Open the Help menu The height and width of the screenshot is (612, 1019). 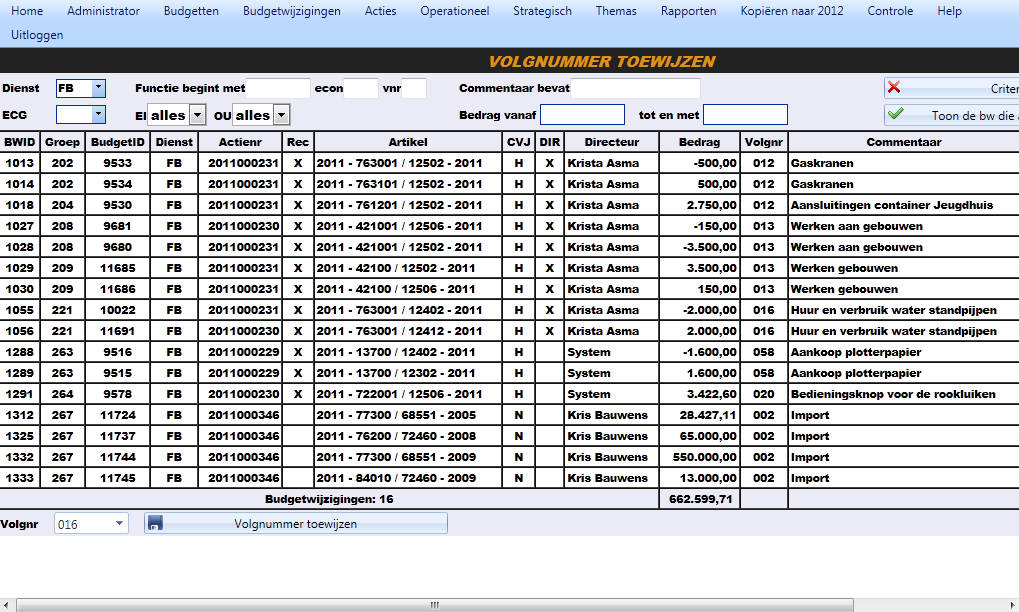click(x=949, y=11)
